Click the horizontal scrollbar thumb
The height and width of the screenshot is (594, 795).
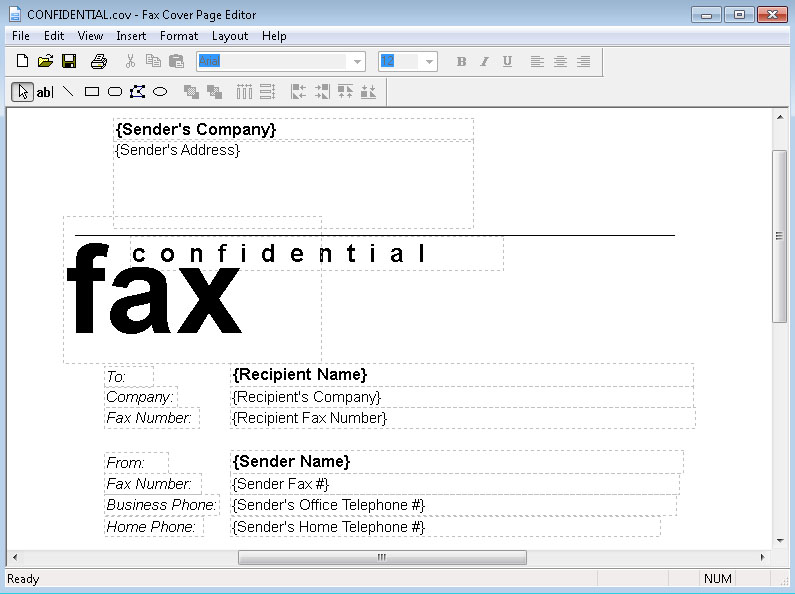tap(381, 557)
